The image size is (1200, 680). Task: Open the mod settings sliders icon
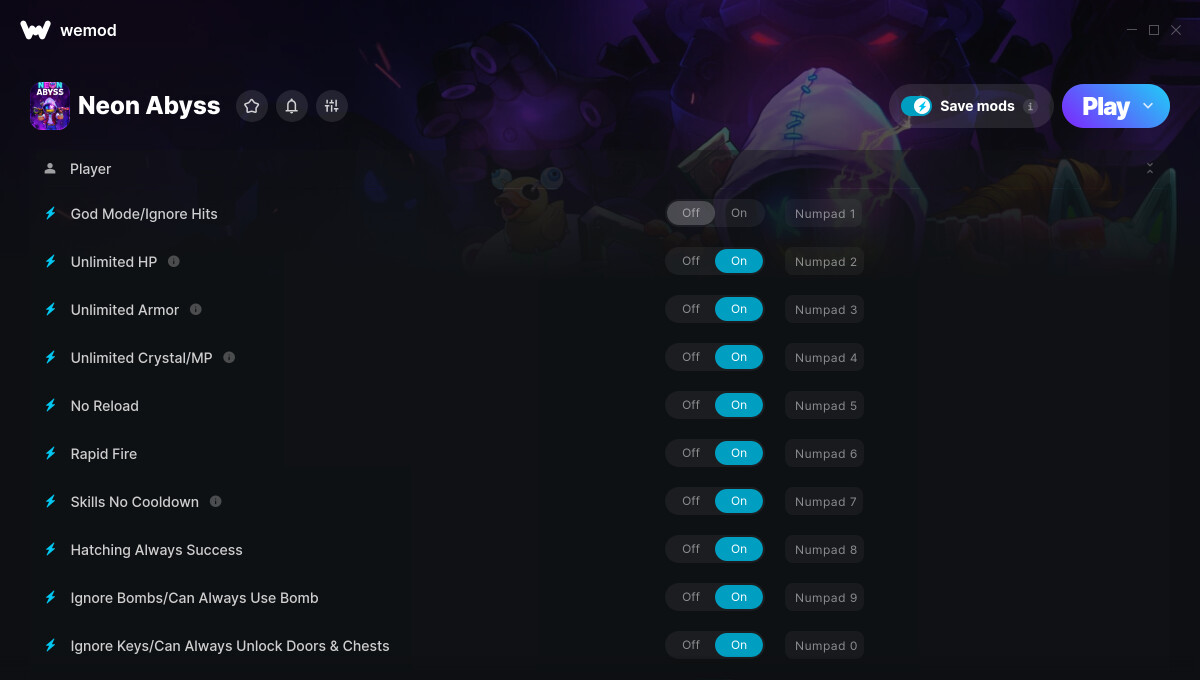[x=332, y=106]
